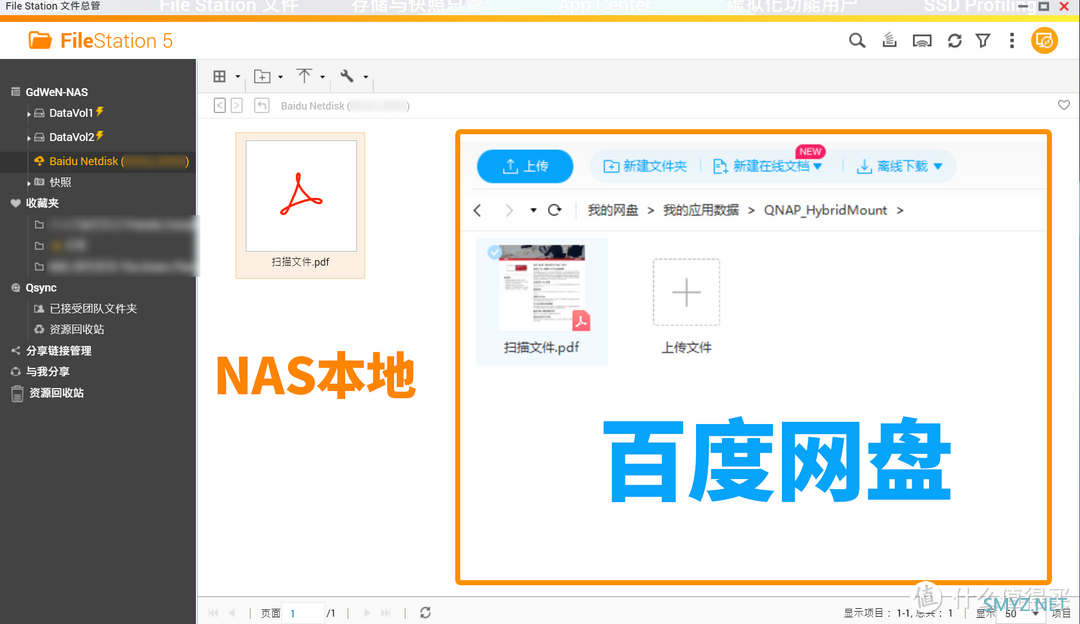This screenshot has height=624, width=1080.
Task: Expand the DataVol1 tree node
Action: coord(28,114)
